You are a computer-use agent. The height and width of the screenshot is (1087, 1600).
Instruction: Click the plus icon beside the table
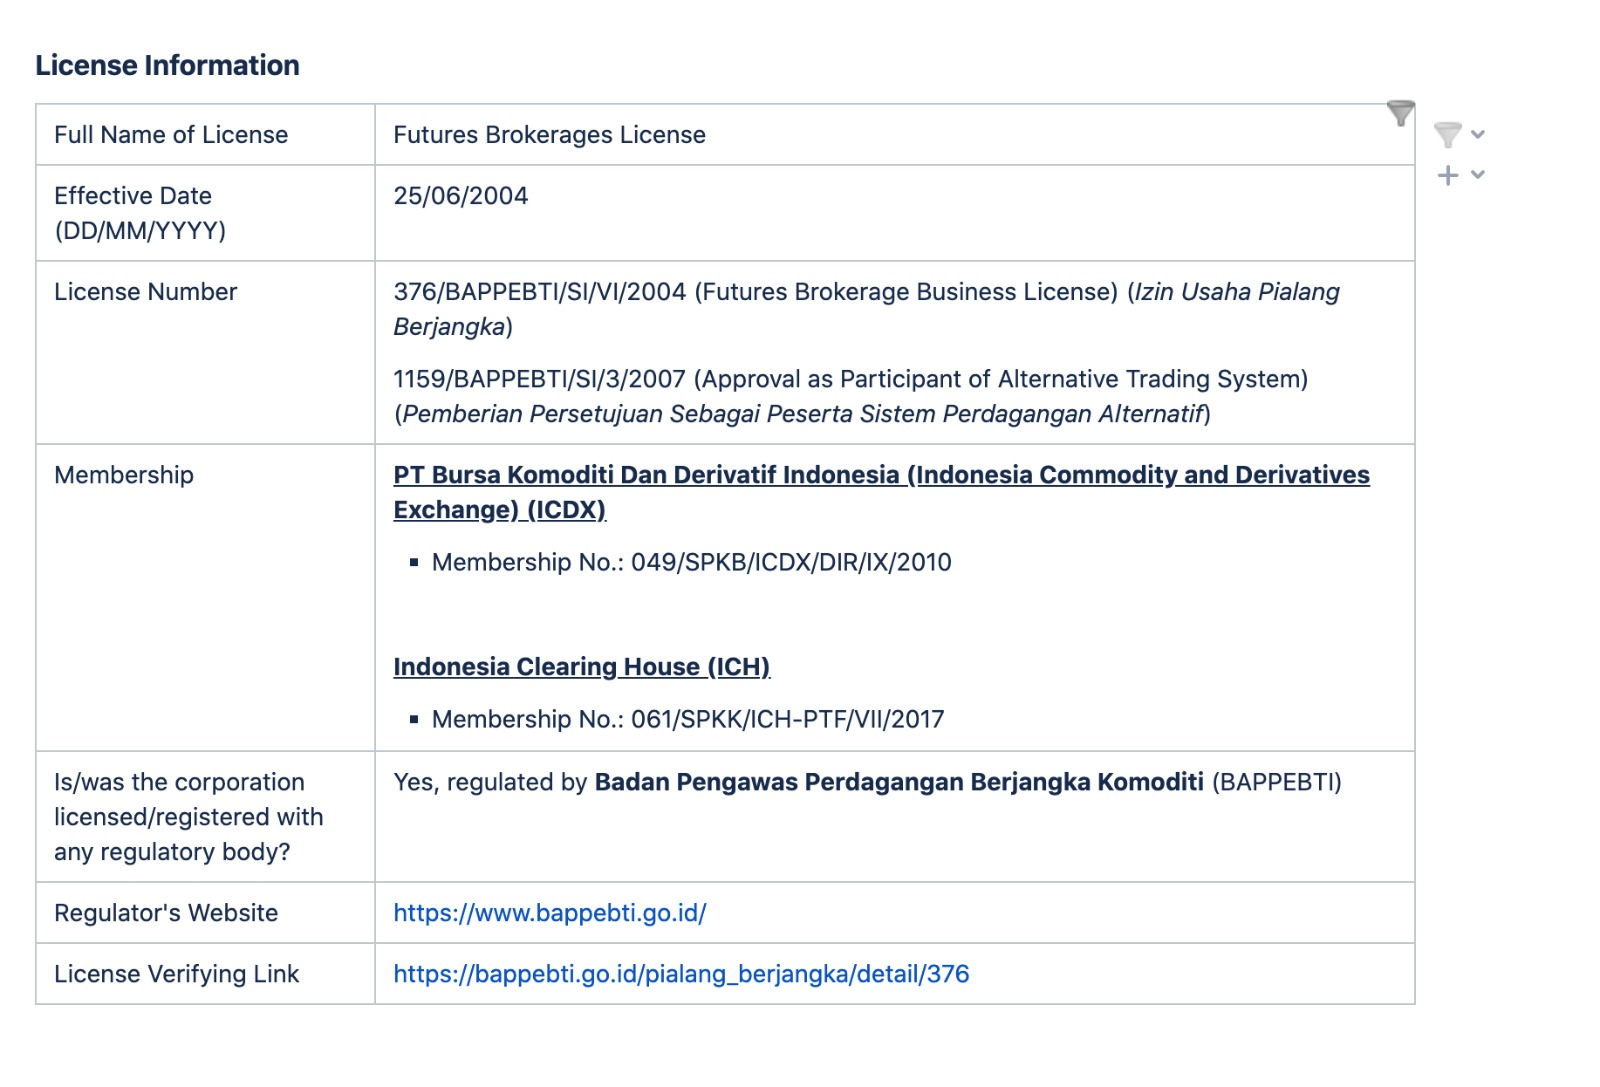pos(1447,176)
